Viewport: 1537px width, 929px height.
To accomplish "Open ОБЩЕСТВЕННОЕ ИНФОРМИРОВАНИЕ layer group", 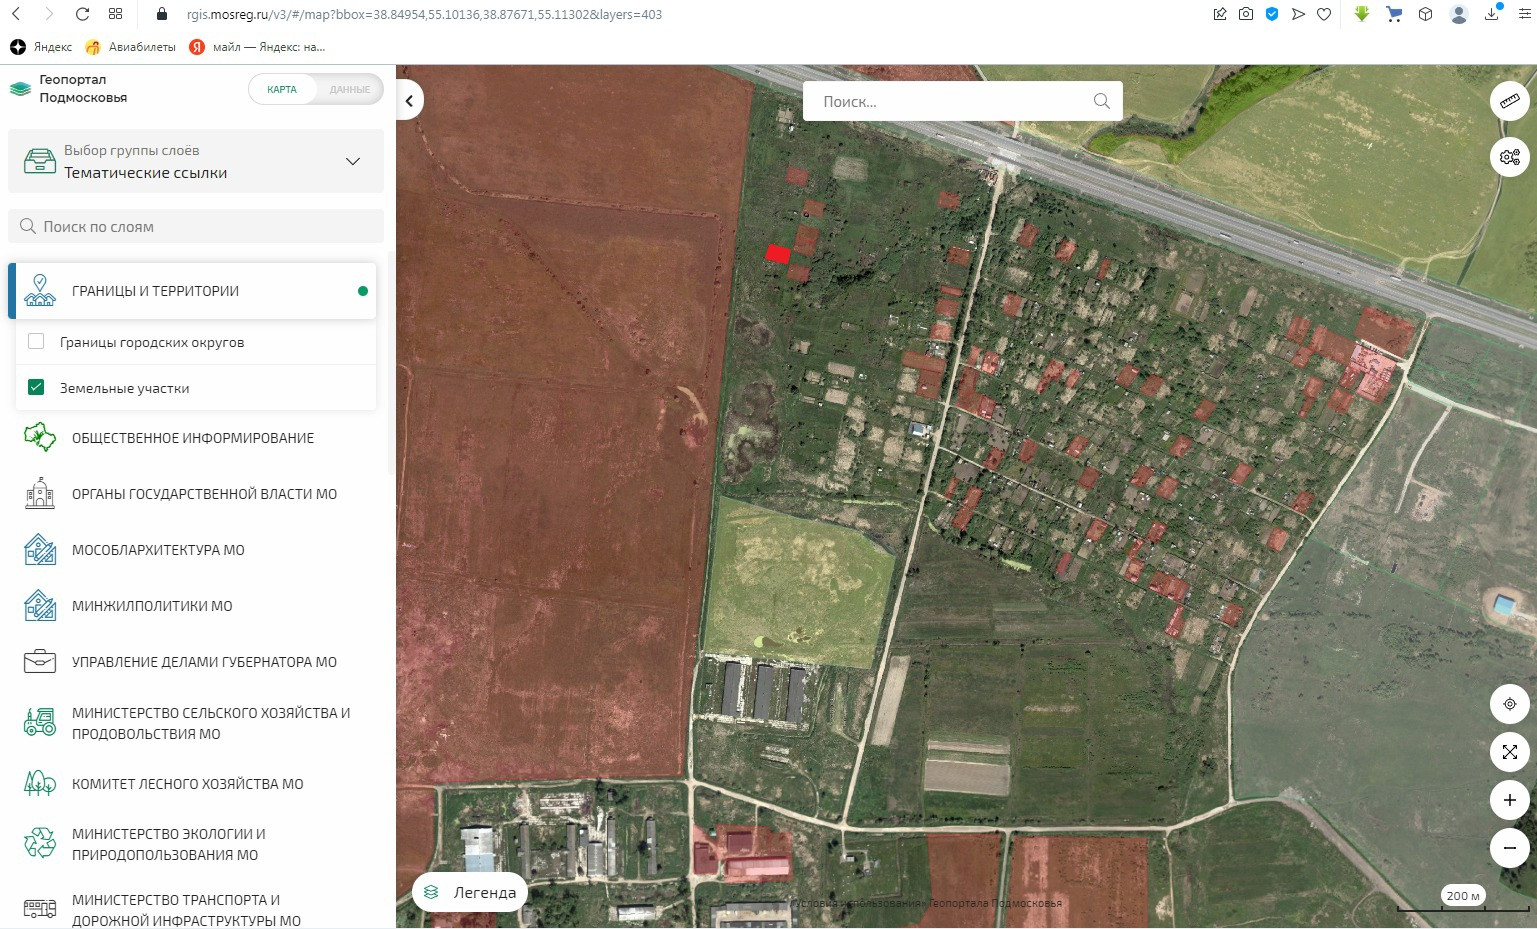I will point(192,438).
